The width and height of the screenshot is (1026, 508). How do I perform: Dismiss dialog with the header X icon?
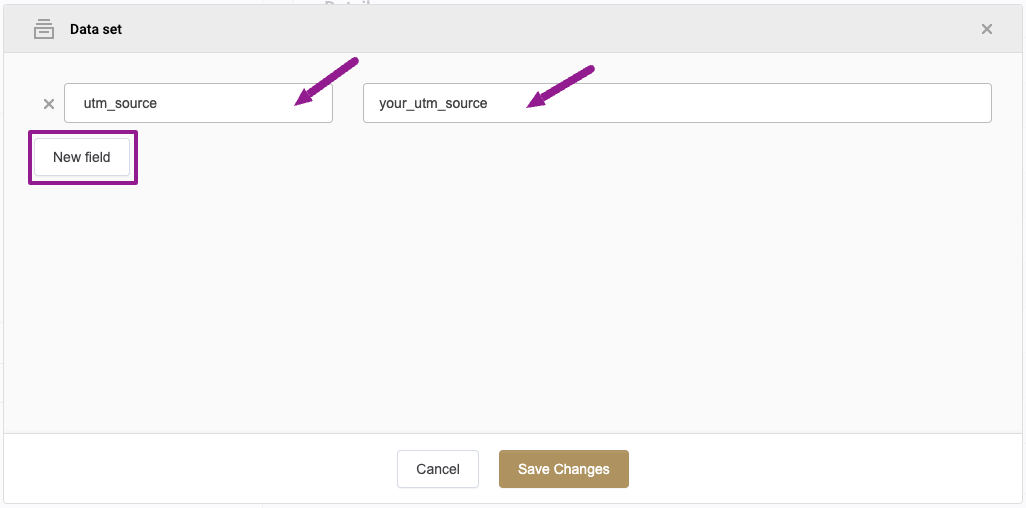987,29
